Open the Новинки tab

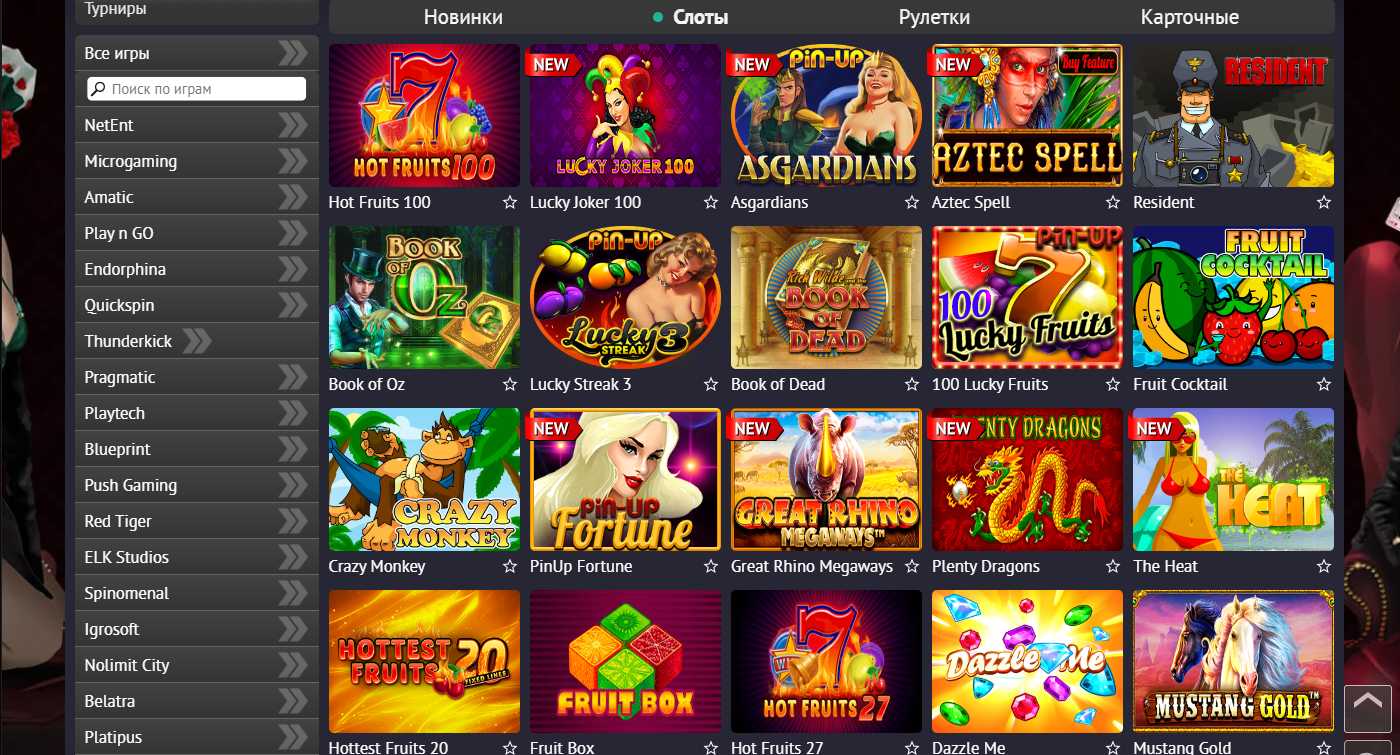point(463,17)
